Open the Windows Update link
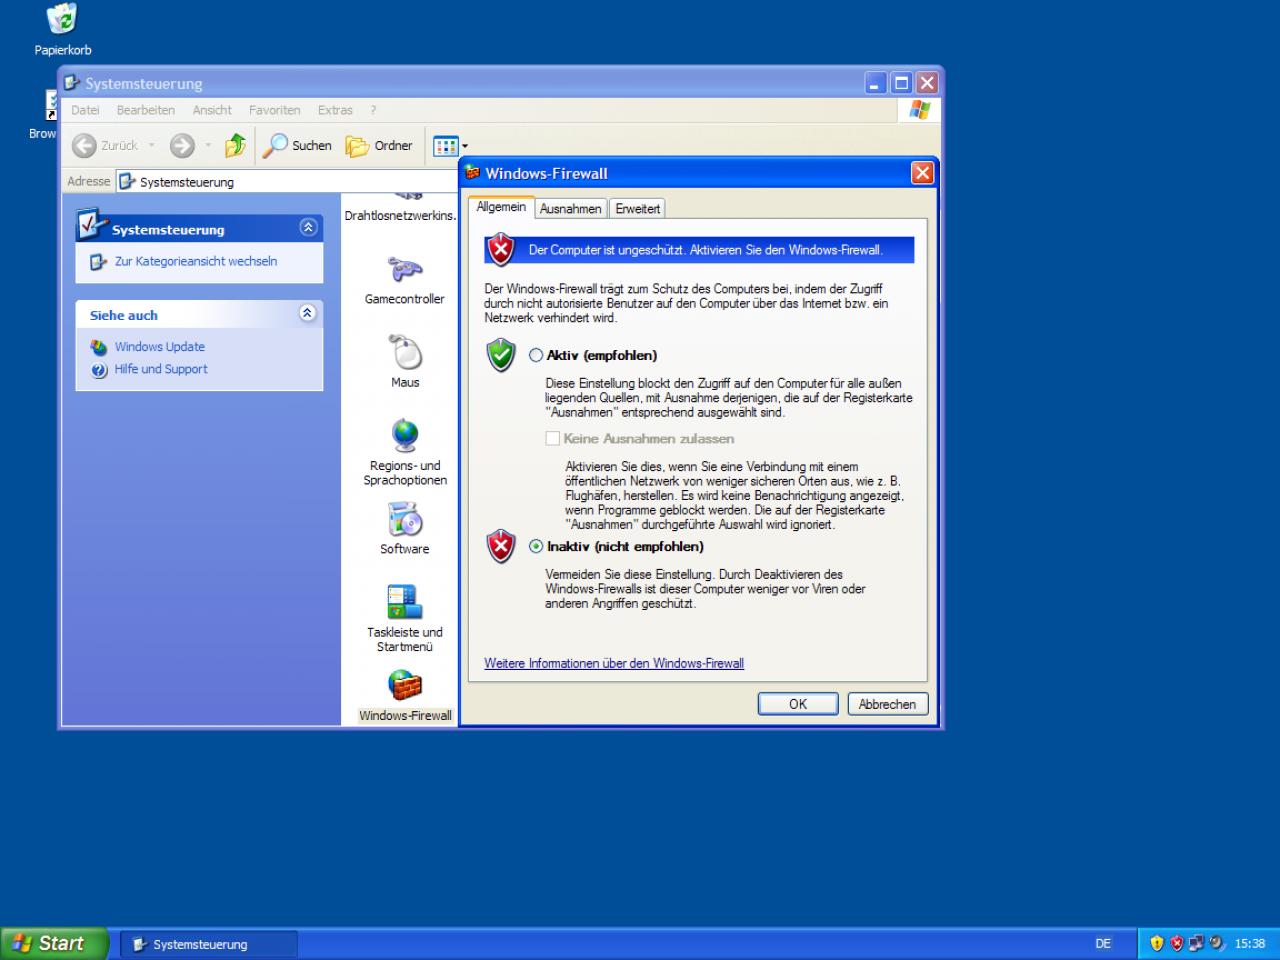This screenshot has width=1280, height=960. [x=160, y=347]
